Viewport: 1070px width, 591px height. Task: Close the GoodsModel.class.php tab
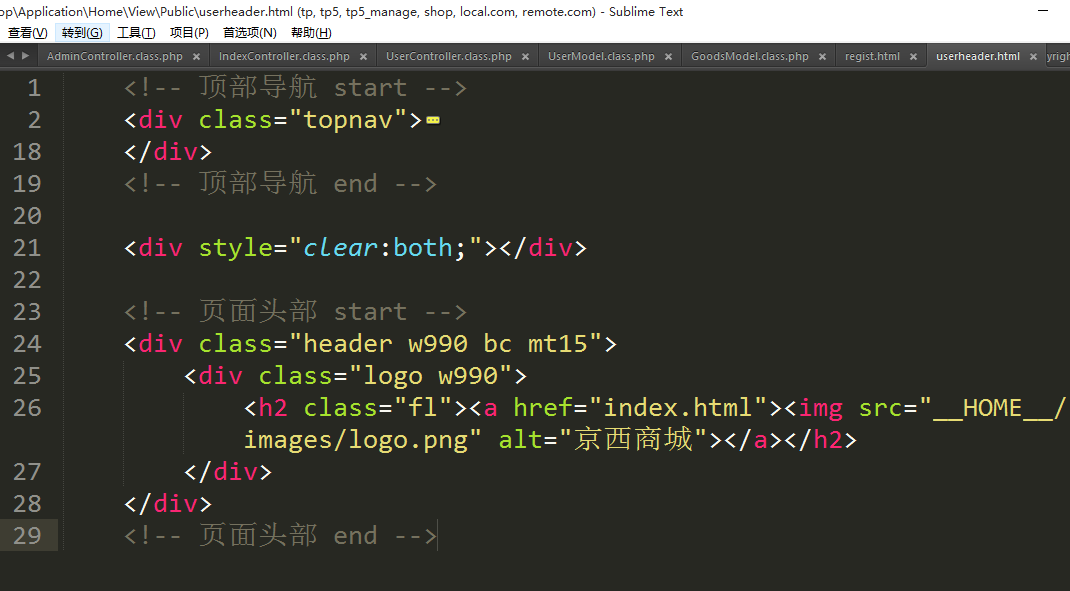(823, 57)
